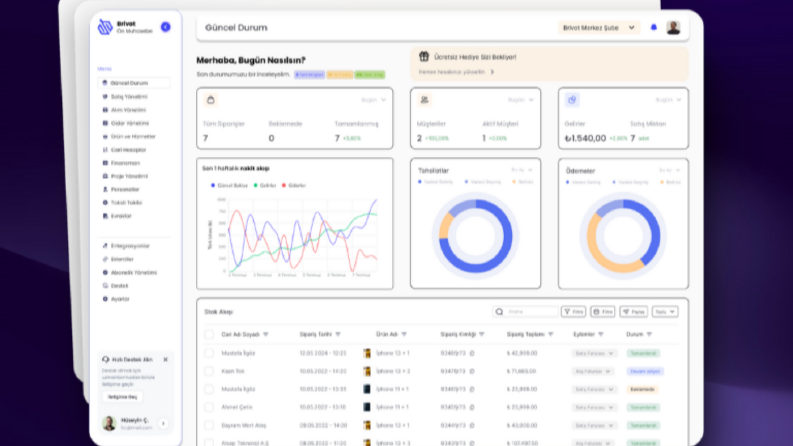Click the gift icon in the banner

[x=424, y=57]
